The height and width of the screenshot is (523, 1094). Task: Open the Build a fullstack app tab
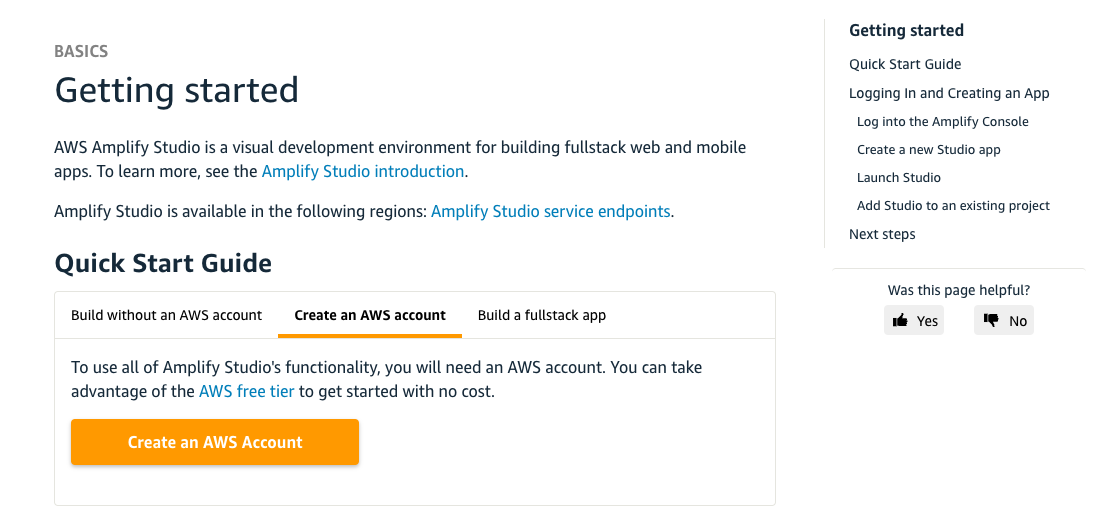(x=542, y=315)
